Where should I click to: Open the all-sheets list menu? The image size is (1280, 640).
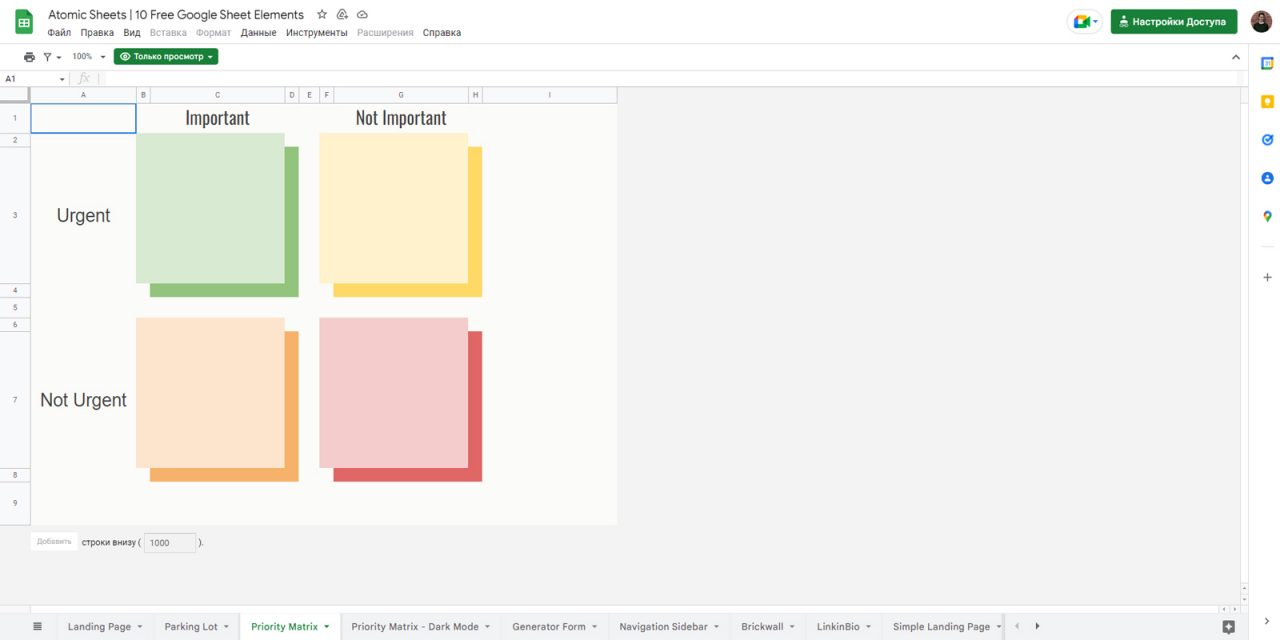[37, 626]
